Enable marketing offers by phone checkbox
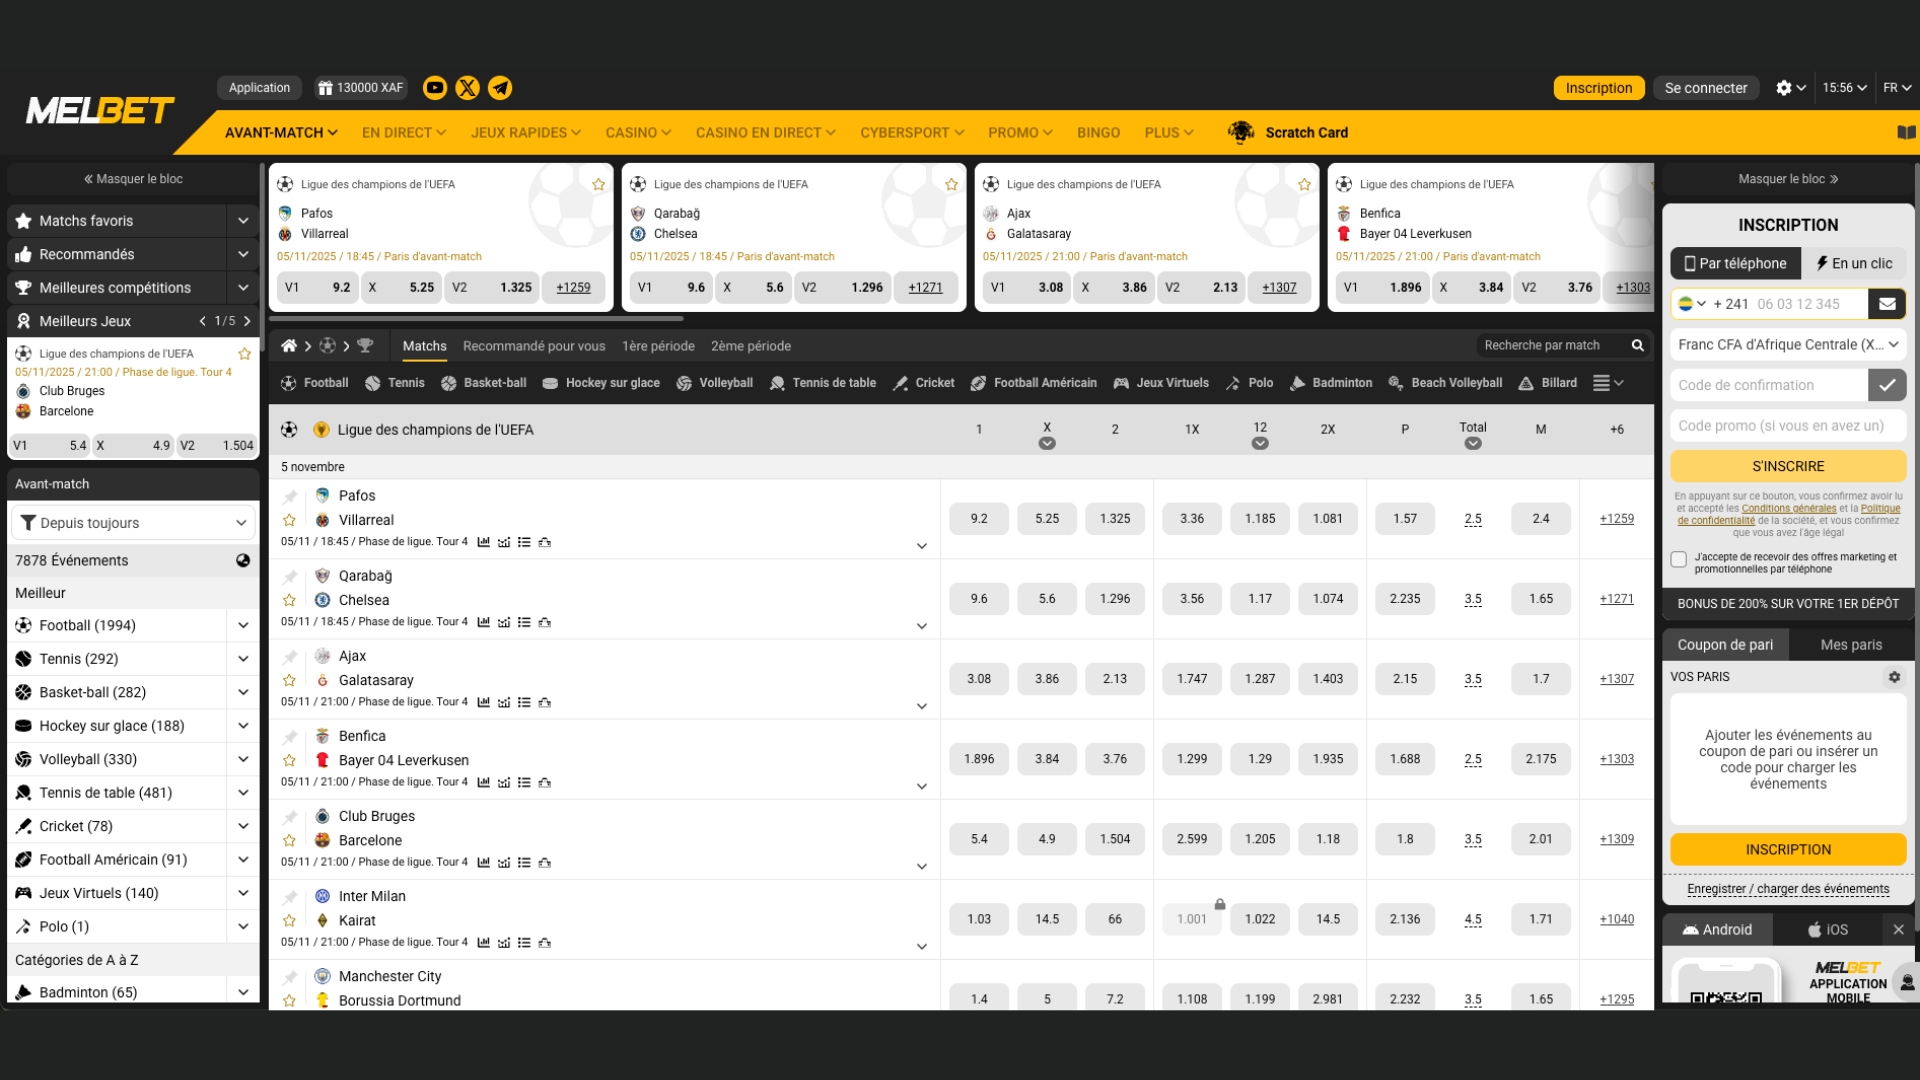Image resolution: width=1920 pixels, height=1080 pixels. coord(1678,560)
